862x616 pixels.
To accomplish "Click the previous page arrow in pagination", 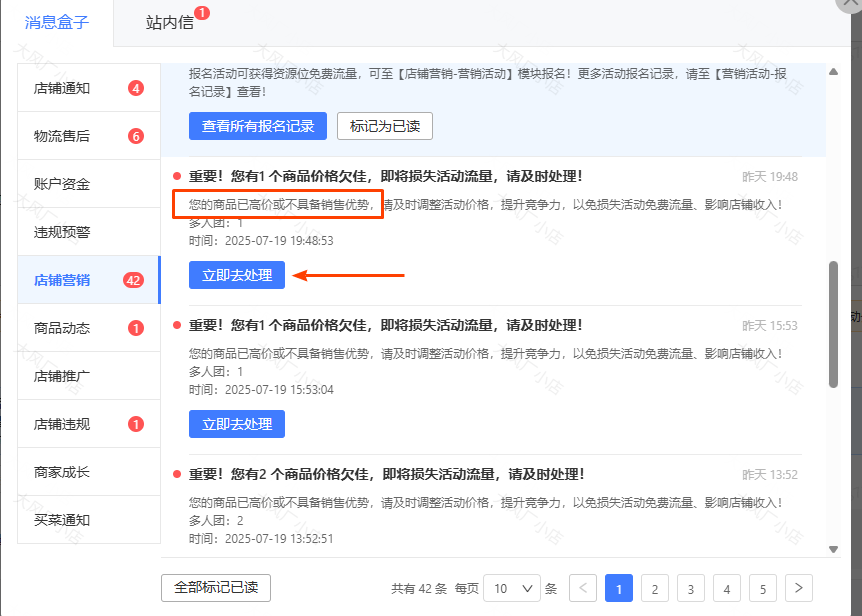I will (x=583, y=588).
